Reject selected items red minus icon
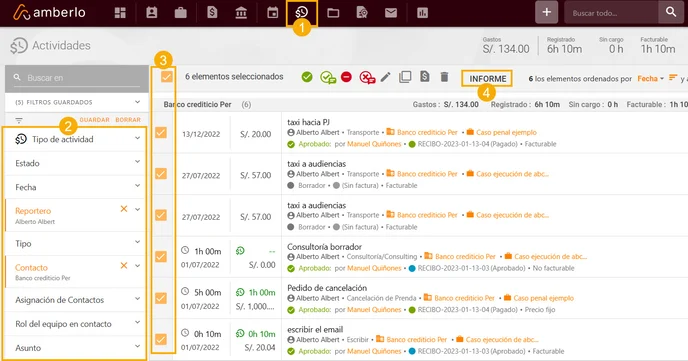688x361 pixels. 346,77
